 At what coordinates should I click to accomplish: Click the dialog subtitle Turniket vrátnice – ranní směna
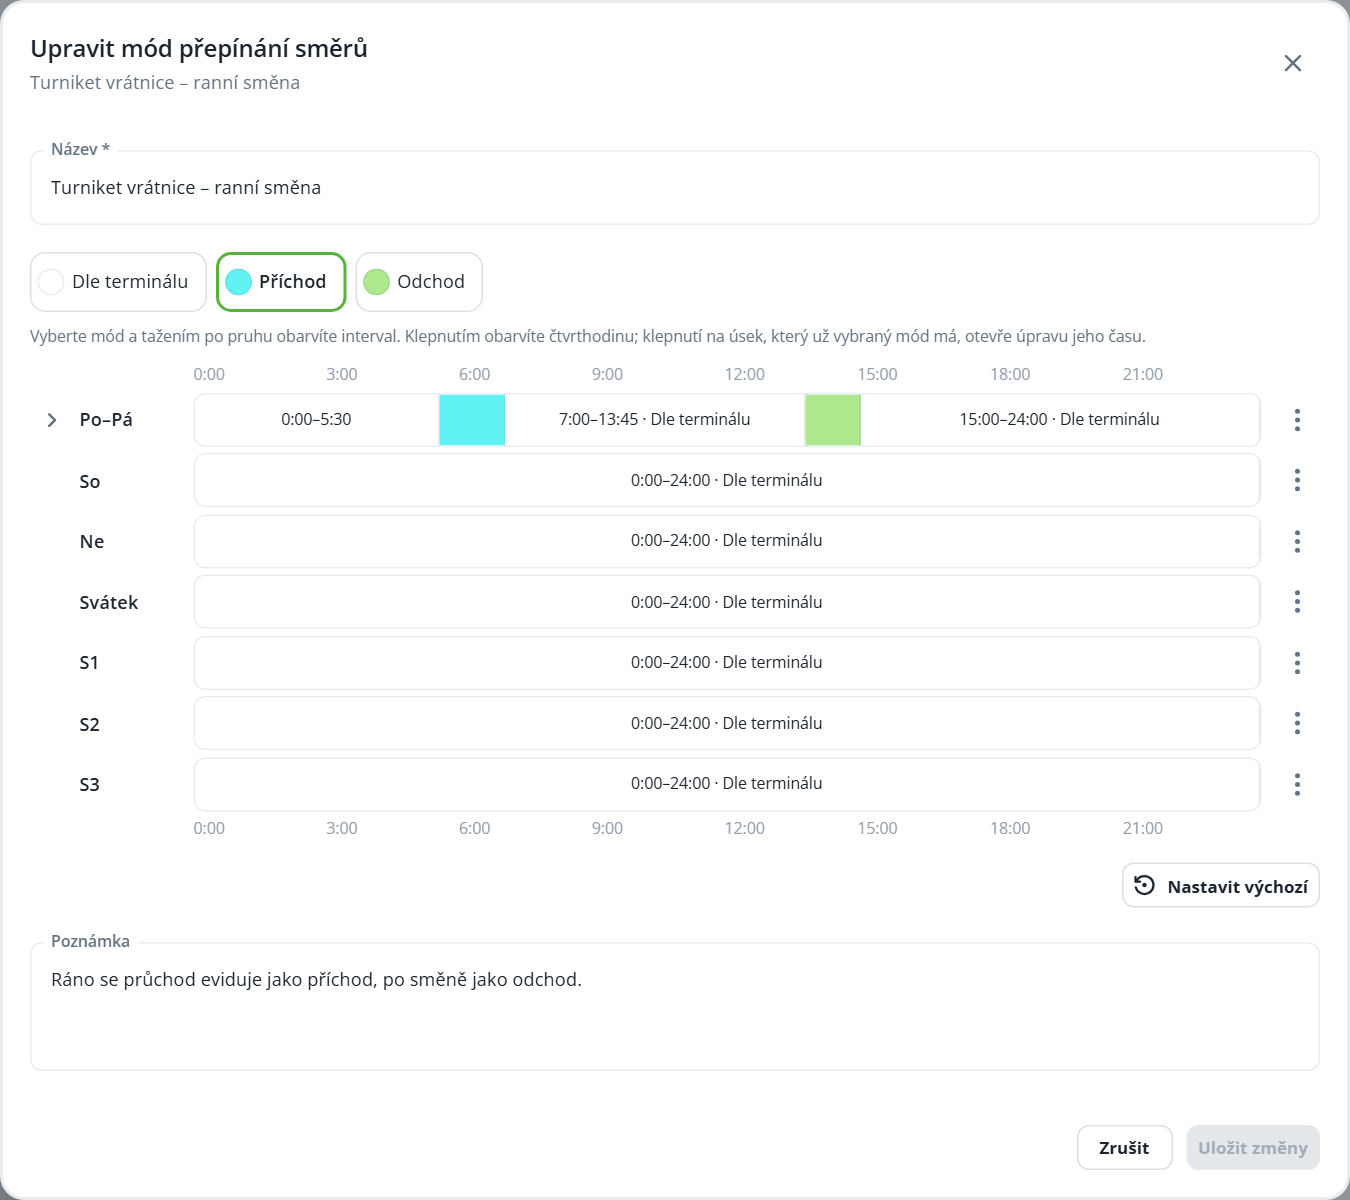[165, 83]
